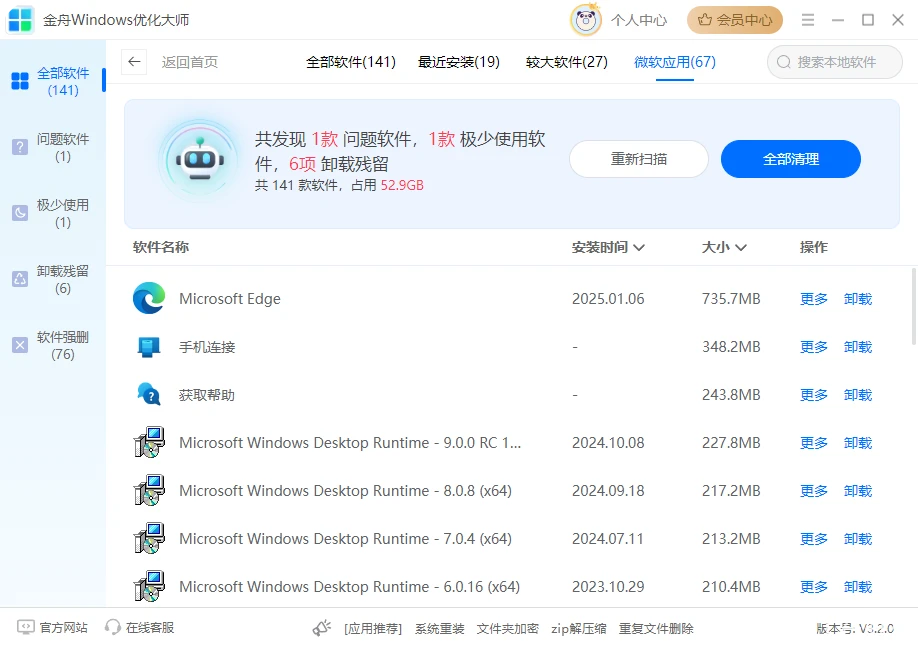Uninstall 获取帮助 via 卸载
918x647 pixels.
[858, 395]
